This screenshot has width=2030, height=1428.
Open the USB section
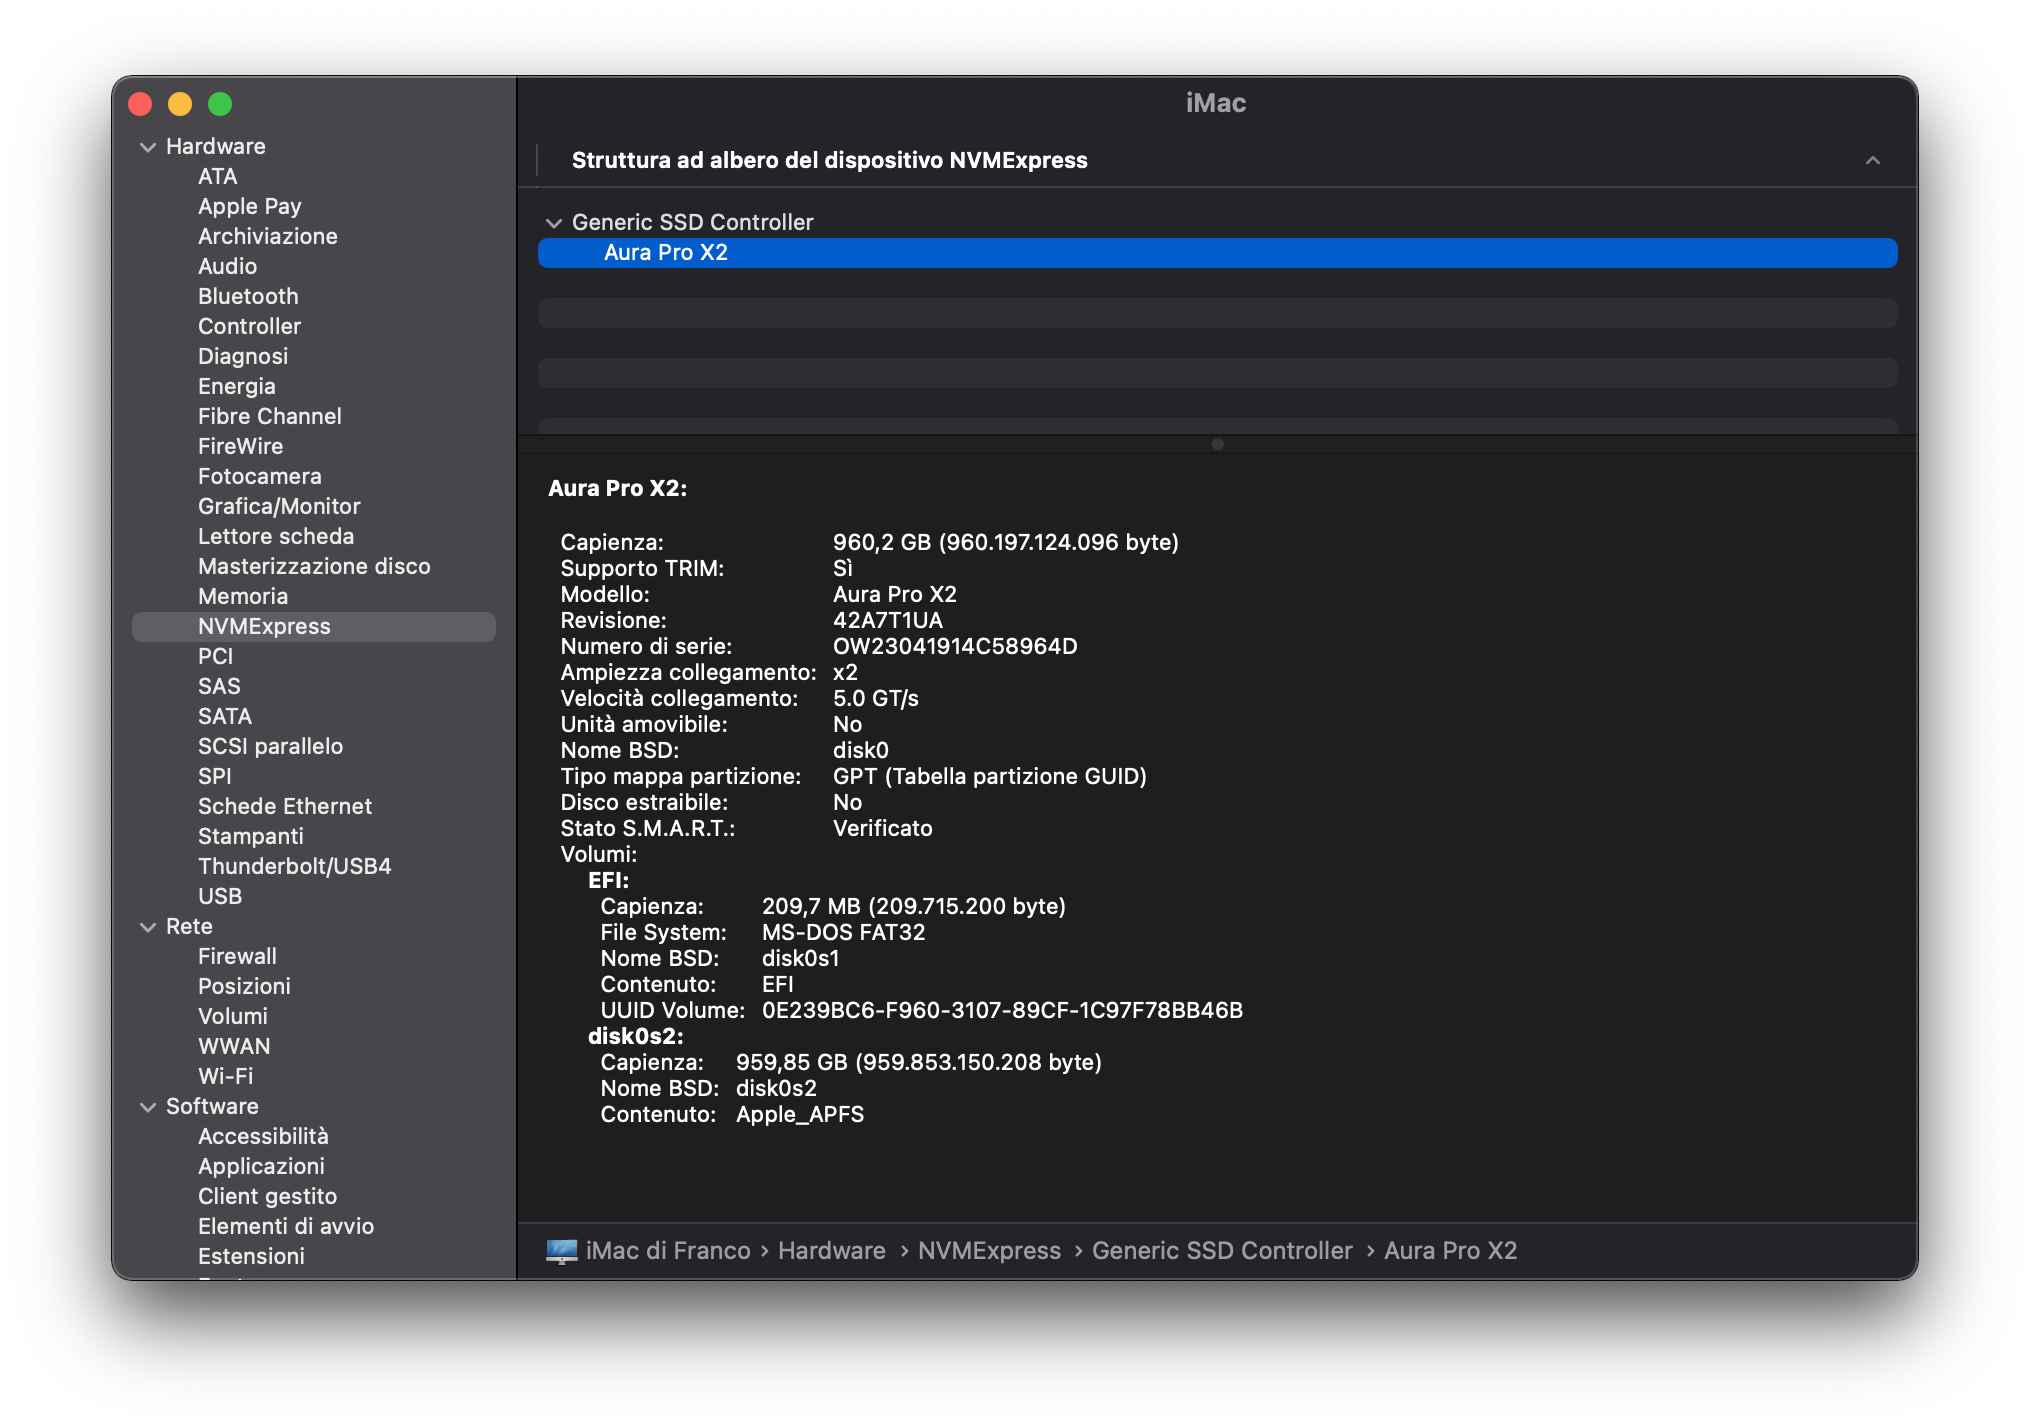(220, 896)
